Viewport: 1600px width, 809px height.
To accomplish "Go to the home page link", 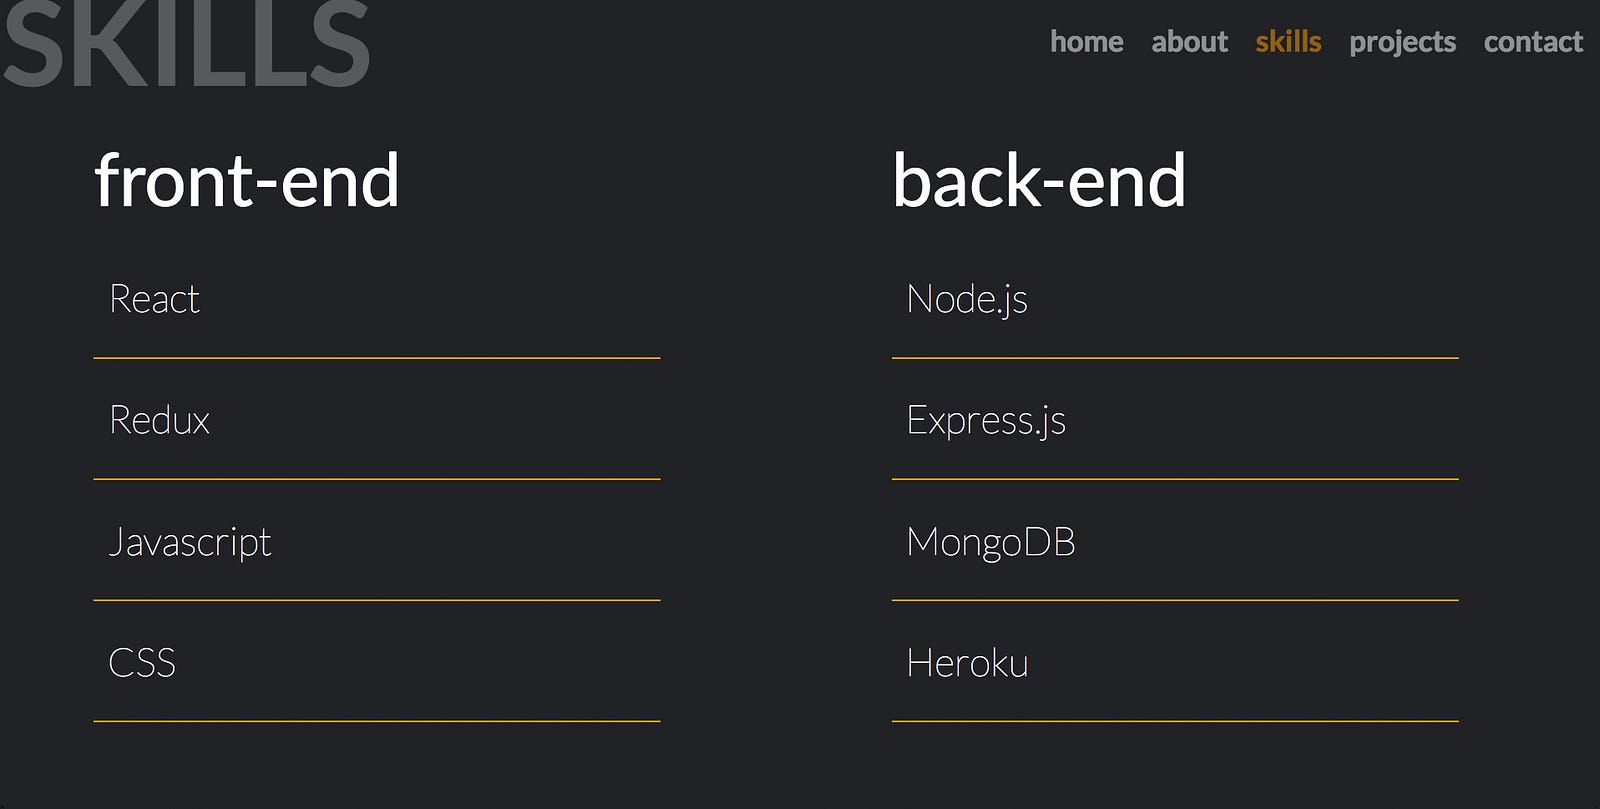I will pos(1086,42).
